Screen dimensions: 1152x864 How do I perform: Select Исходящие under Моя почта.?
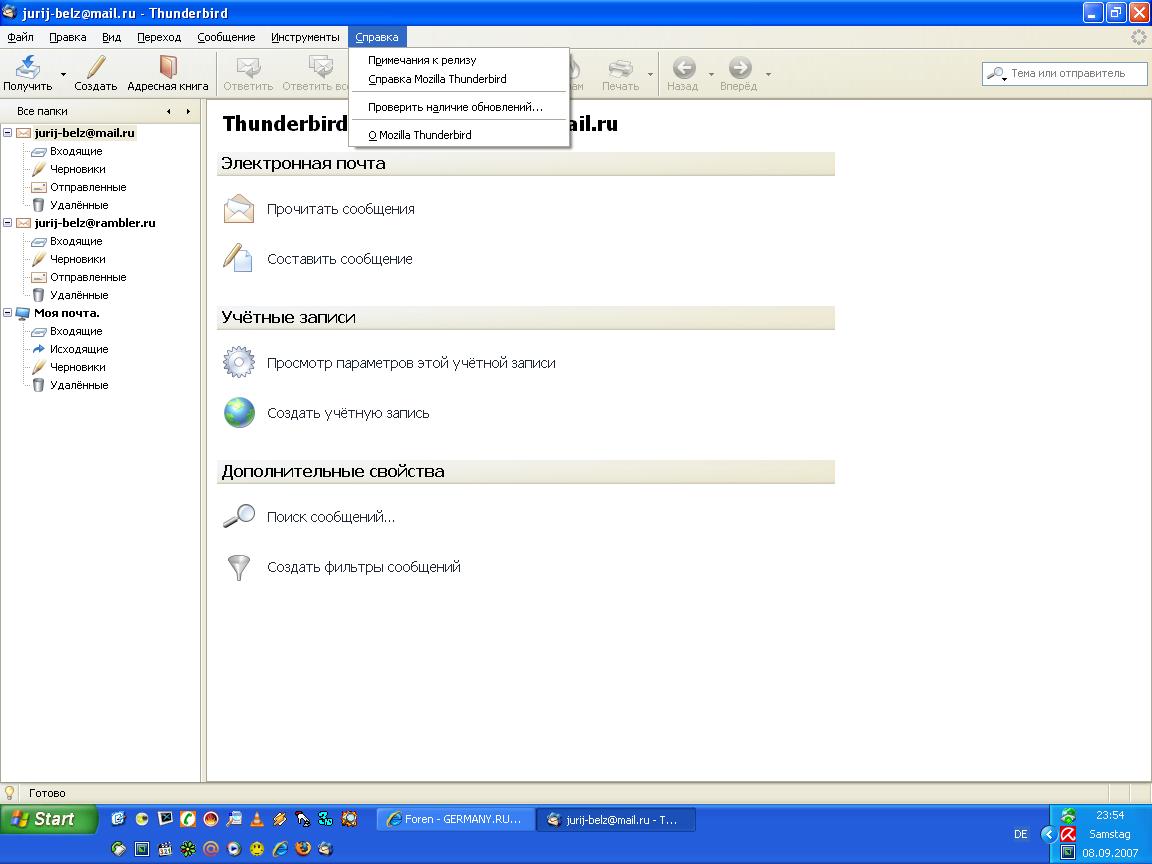coord(79,349)
